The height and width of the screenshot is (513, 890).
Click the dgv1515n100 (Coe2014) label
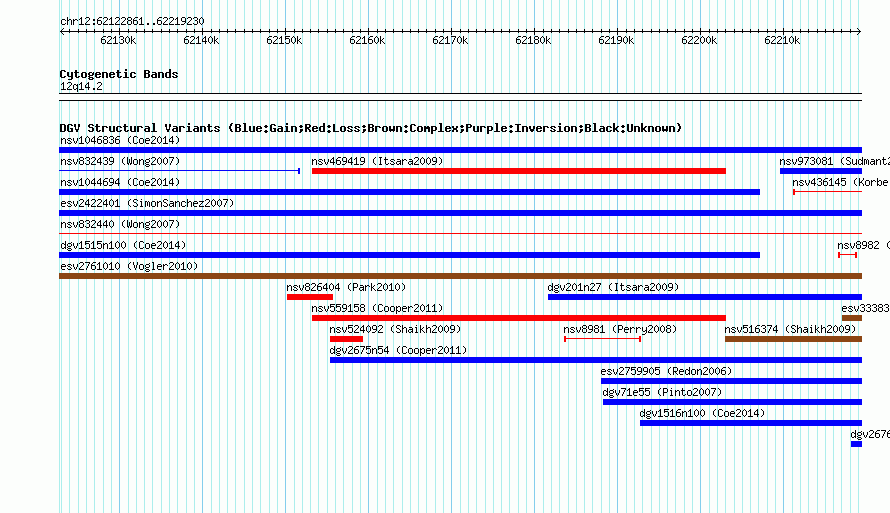[x=123, y=245]
